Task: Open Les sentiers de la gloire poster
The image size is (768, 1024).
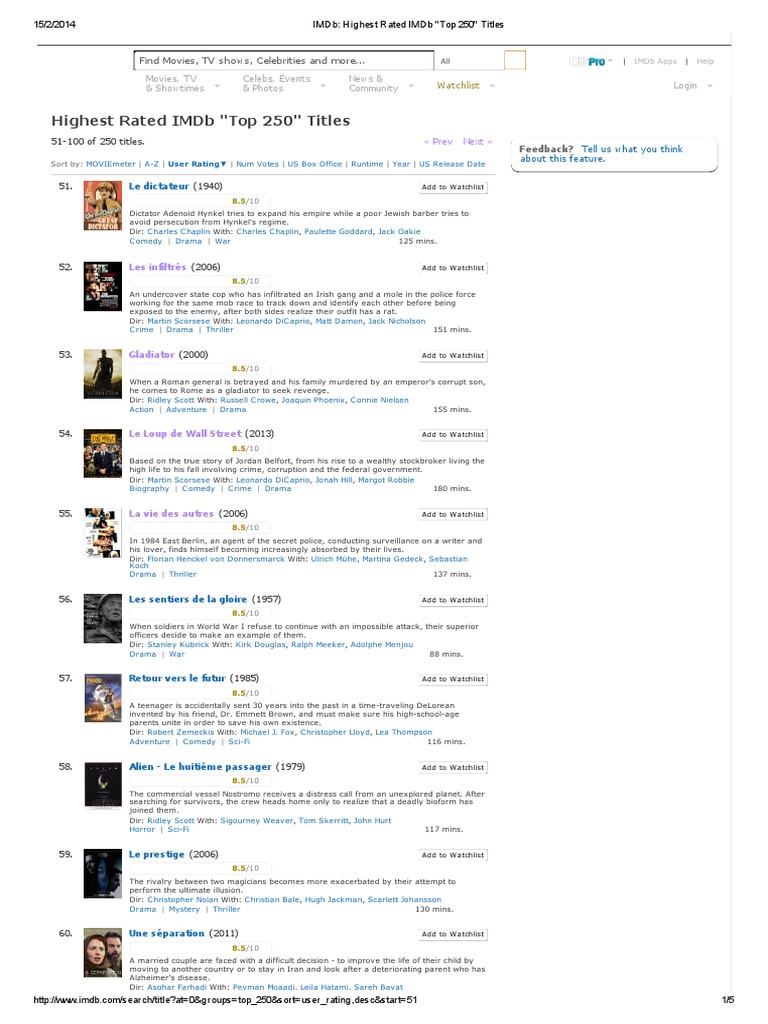Action: (x=103, y=618)
